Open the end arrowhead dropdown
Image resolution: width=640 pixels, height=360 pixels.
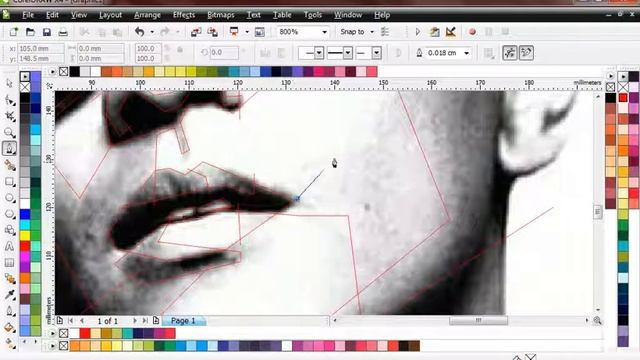[376, 53]
